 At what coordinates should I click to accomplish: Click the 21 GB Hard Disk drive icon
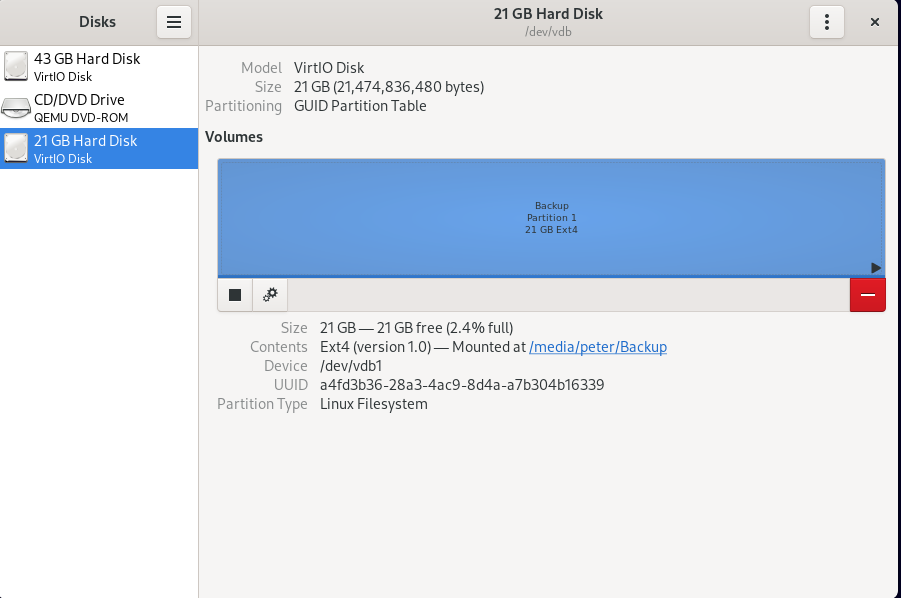pyautogui.click(x=17, y=148)
